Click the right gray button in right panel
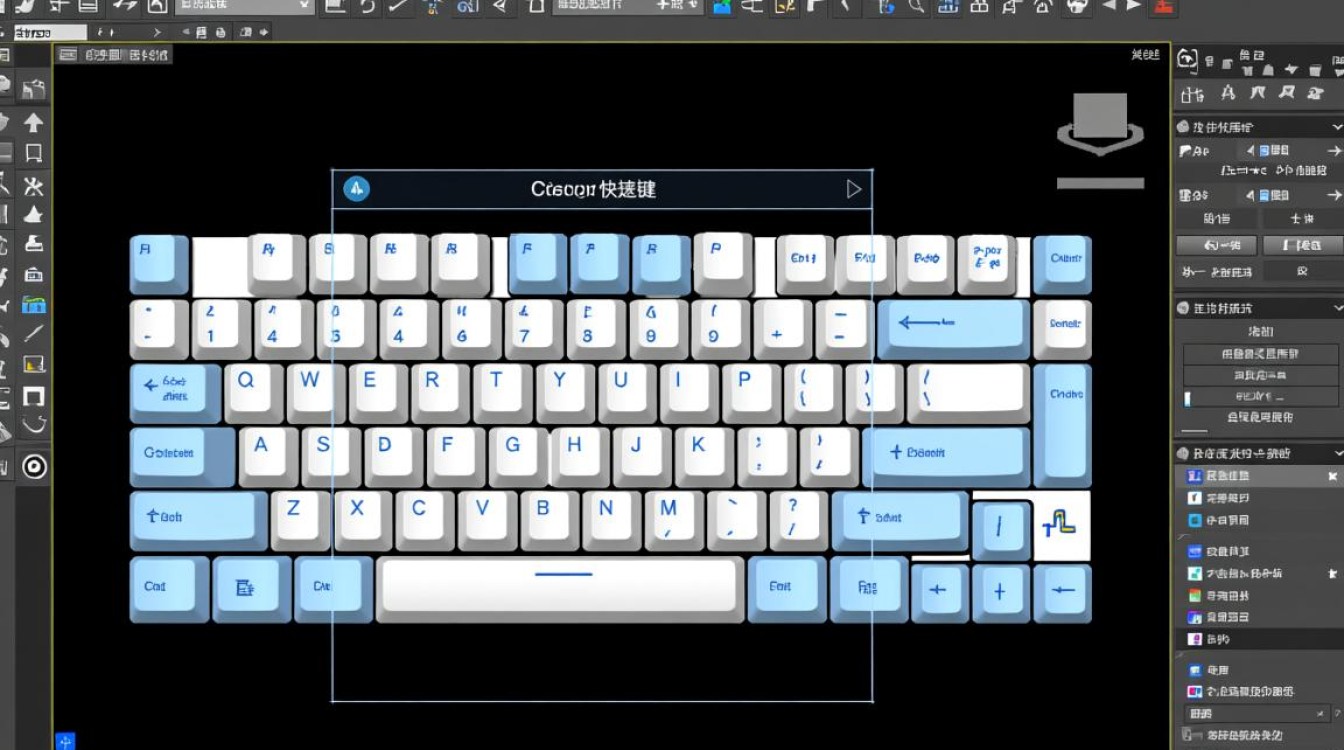The width and height of the screenshot is (1344, 750). coord(1303,244)
